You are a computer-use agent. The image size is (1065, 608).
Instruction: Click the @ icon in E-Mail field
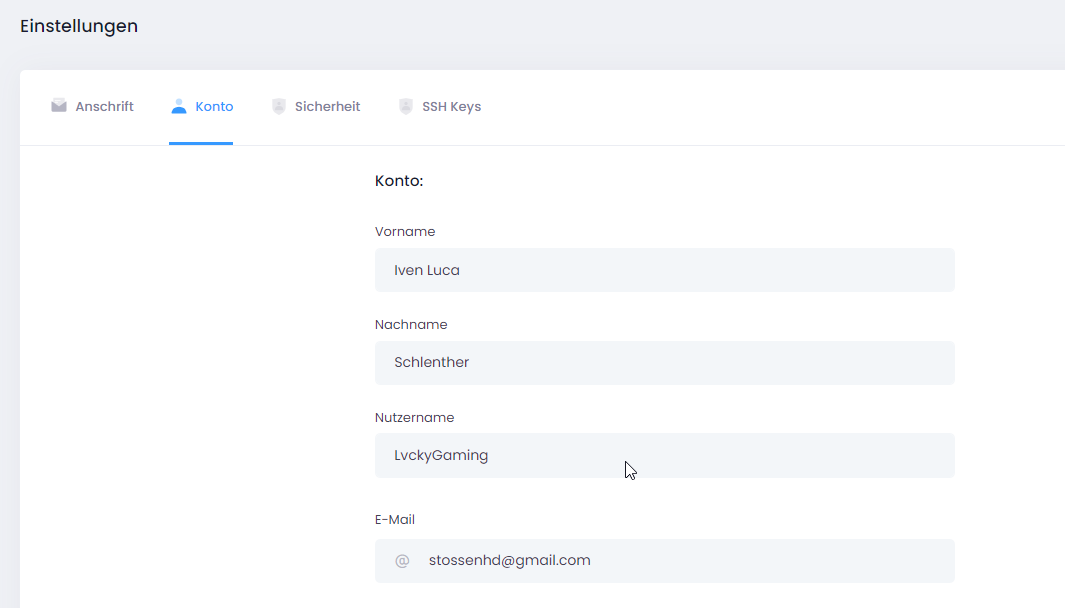click(402, 561)
